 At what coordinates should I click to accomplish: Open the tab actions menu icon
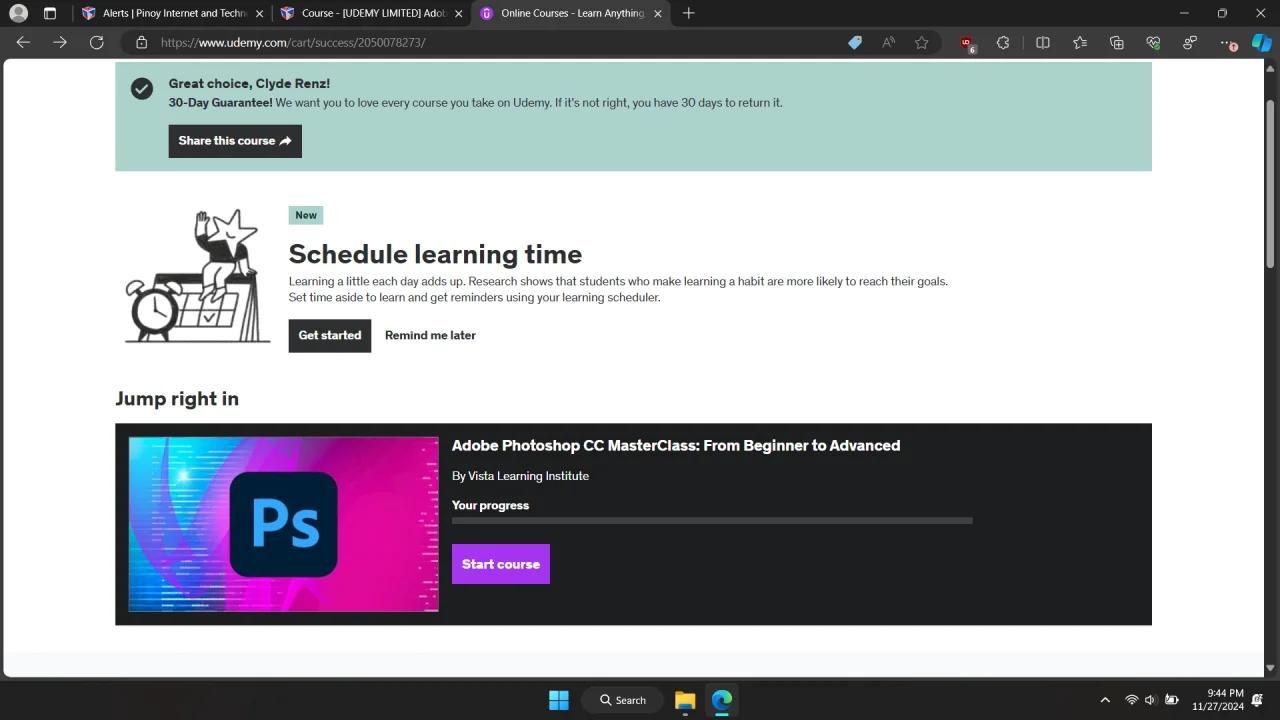point(50,14)
